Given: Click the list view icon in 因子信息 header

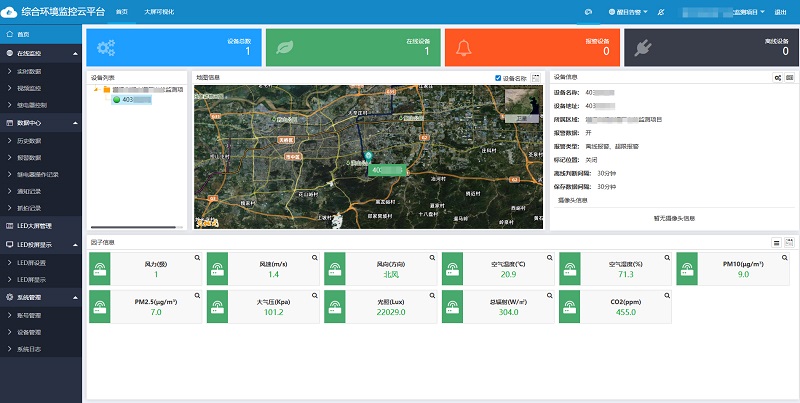Looking at the screenshot, I should pyautogui.click(x=777, y=242).
